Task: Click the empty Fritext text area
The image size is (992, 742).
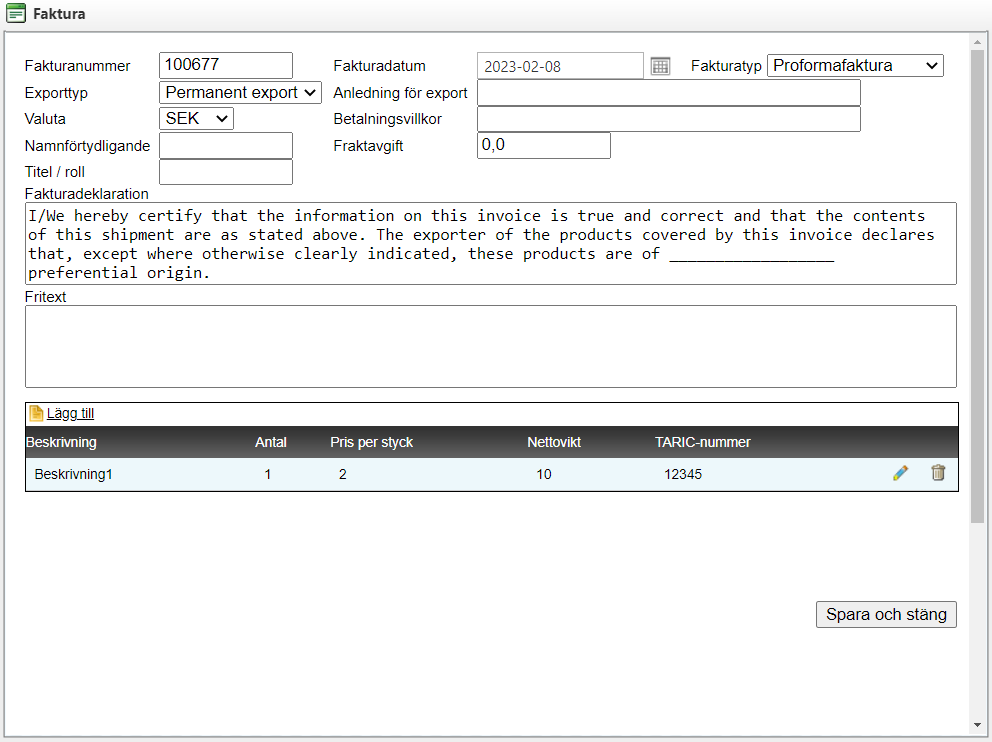Action: coord(490,346)
